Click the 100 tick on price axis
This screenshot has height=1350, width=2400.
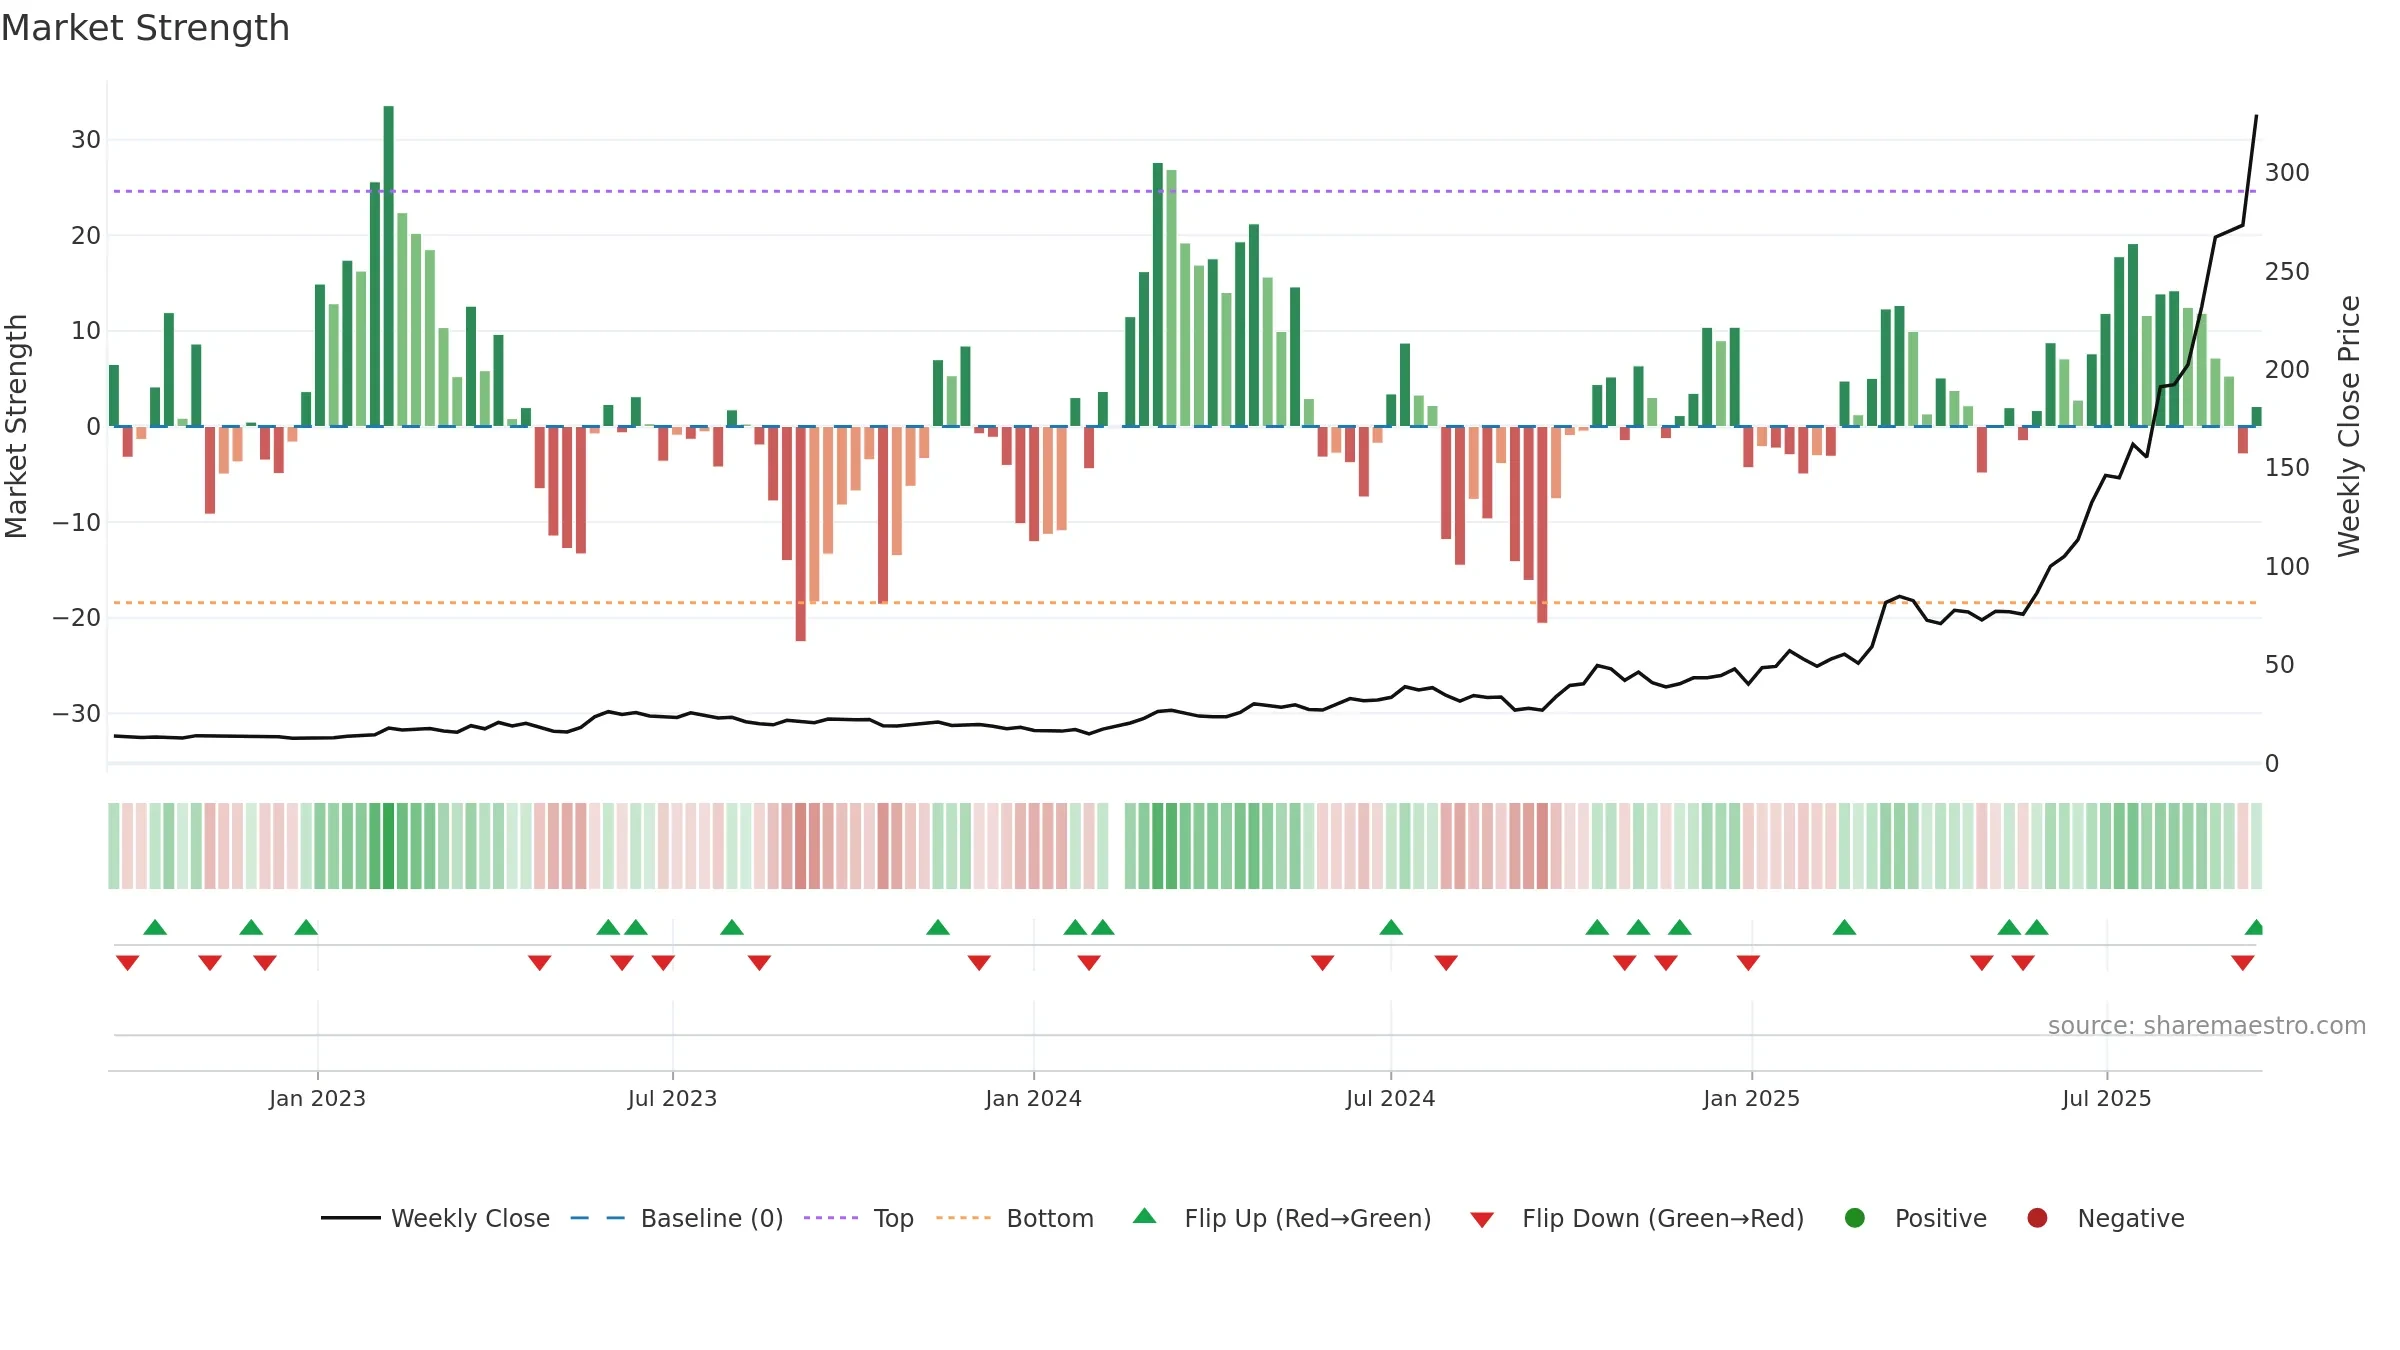(x=2287, y=567)
